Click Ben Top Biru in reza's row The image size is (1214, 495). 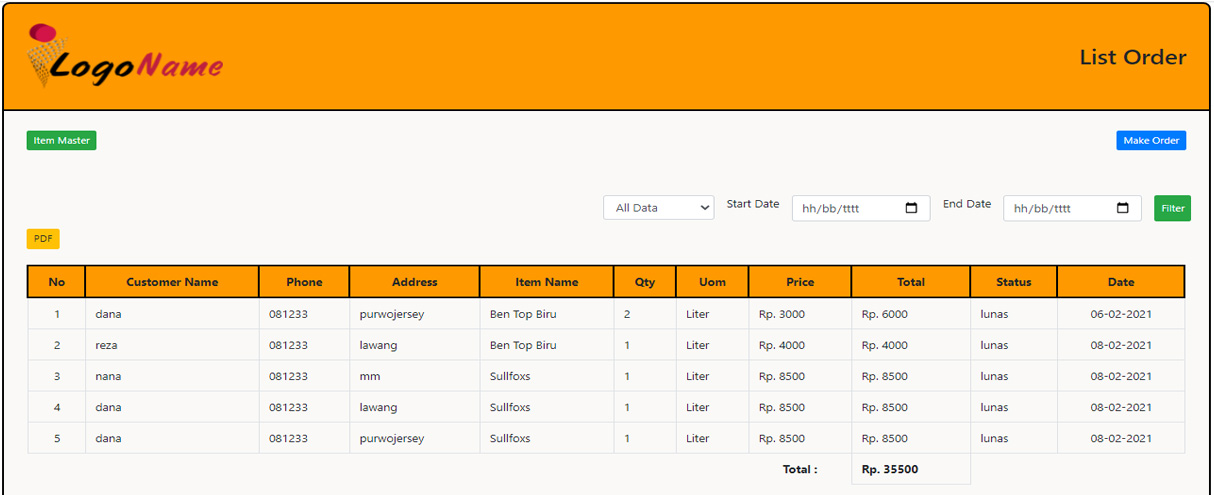click(523, 345)
